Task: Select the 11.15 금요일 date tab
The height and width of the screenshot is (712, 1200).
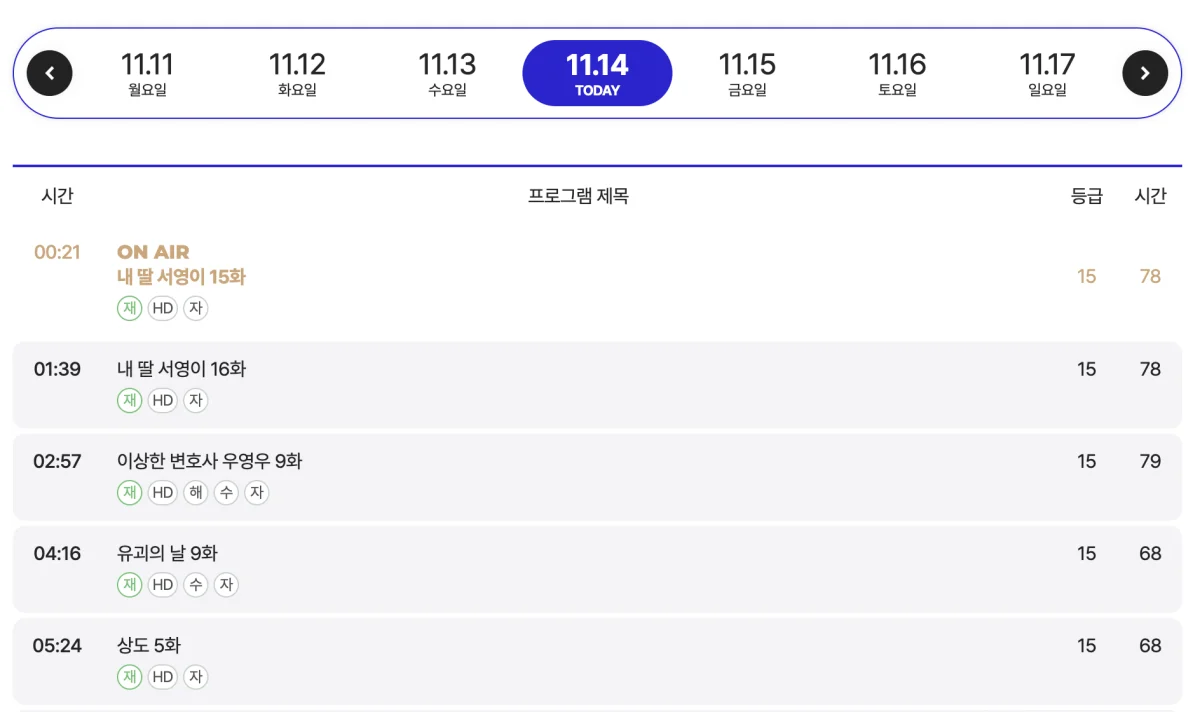Action: tap(747, 72)
